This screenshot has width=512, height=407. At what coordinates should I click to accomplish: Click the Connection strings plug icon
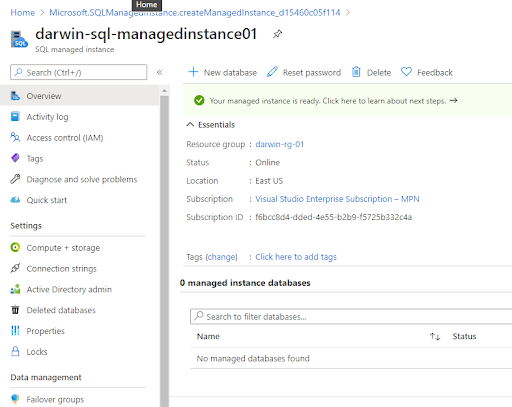(15, 268)
